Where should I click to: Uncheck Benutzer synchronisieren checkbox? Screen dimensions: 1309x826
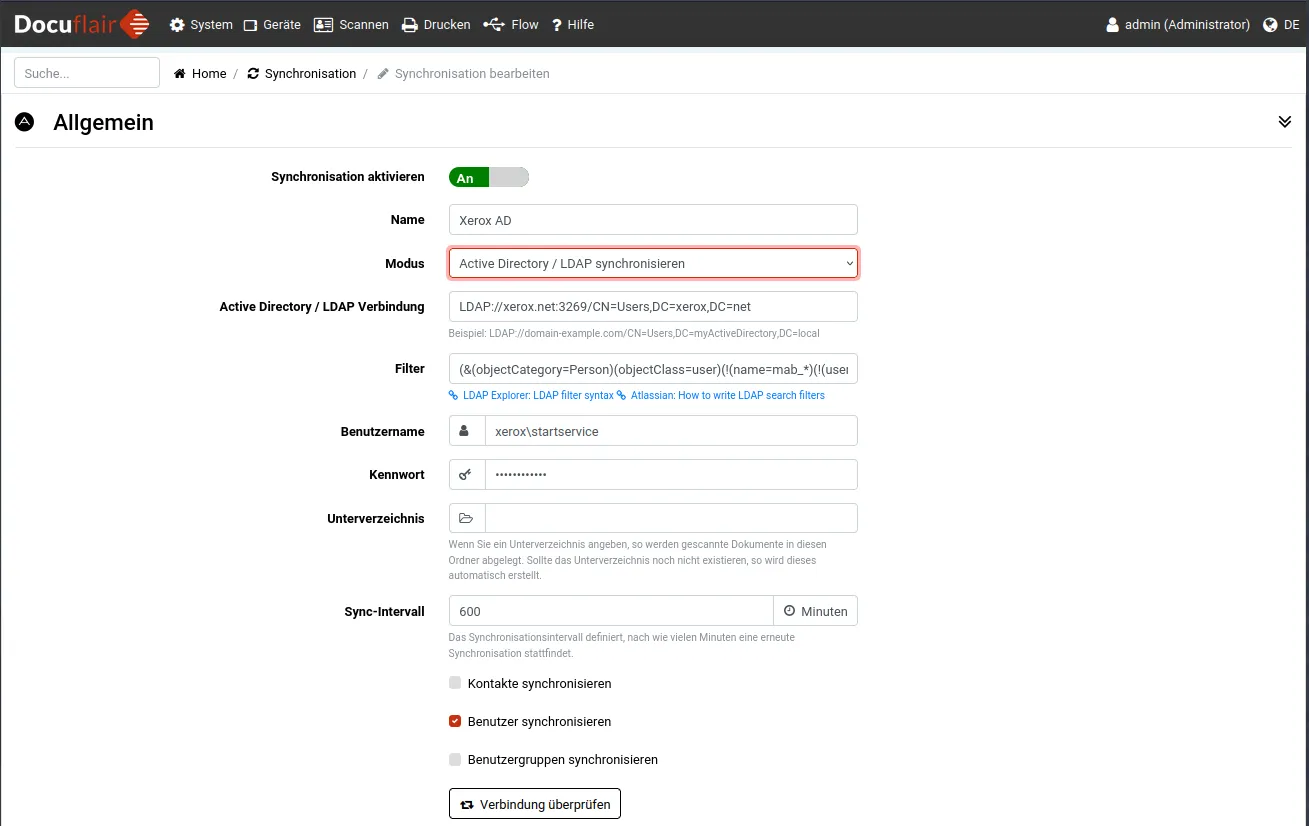(455, 721)
